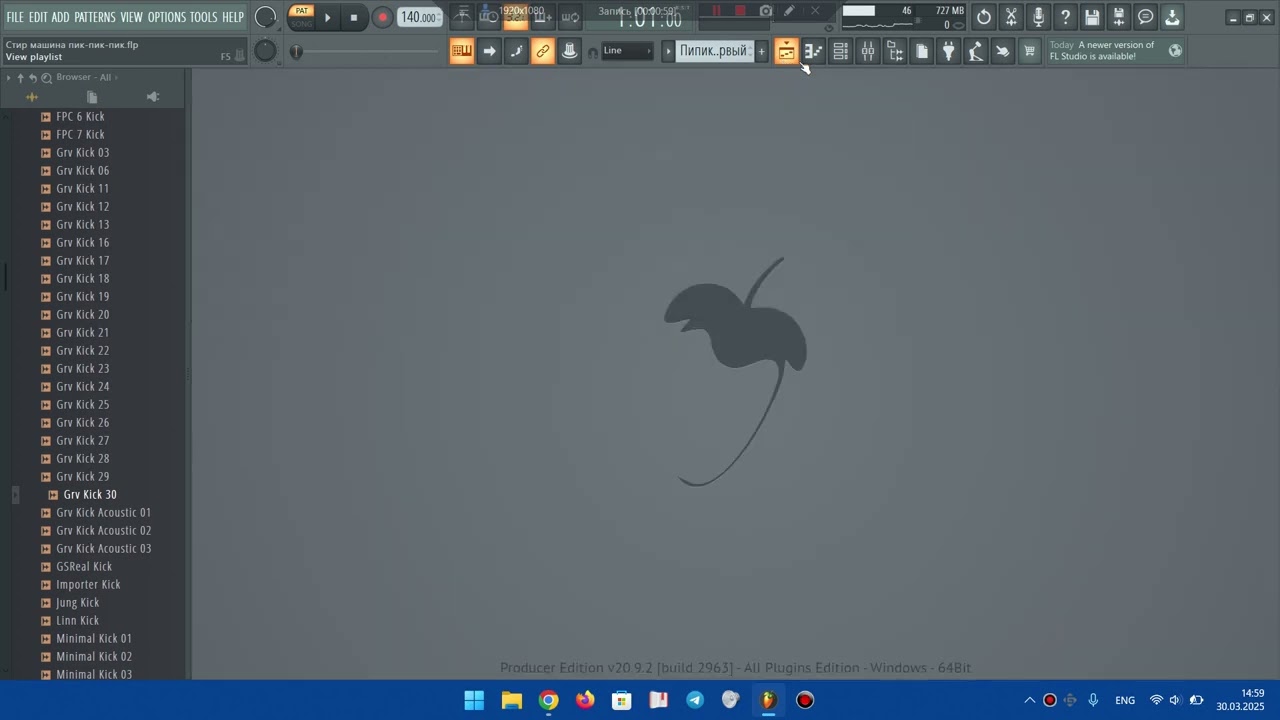
Task: Start one-click audio recording microphone icon
Action: click(x=1038, y=17)
